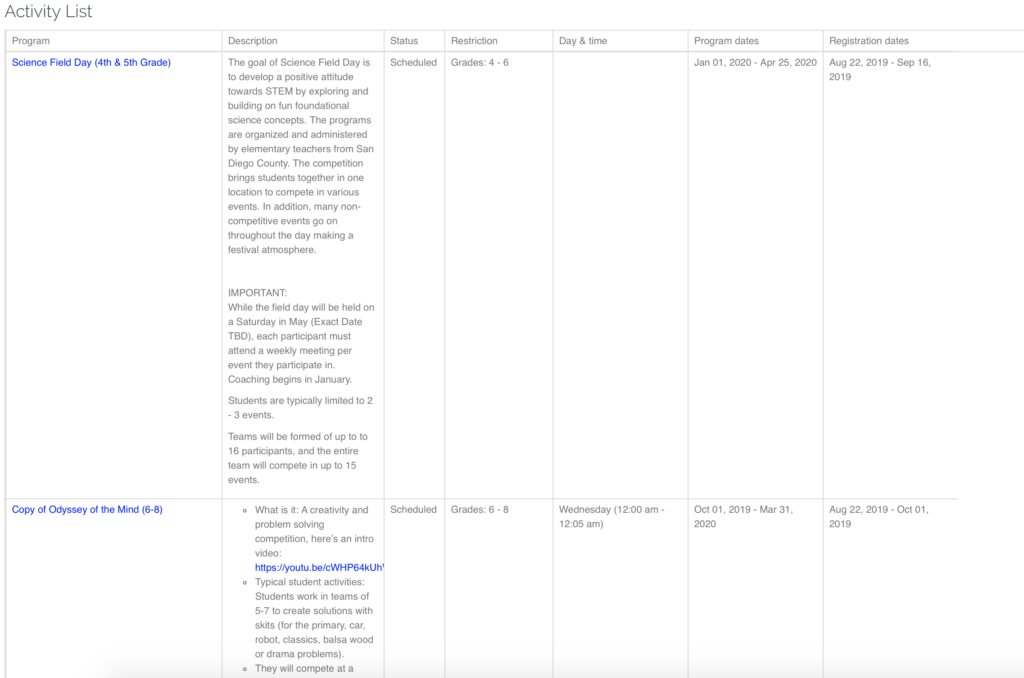Click the Program column header

(x=31, y=40)
